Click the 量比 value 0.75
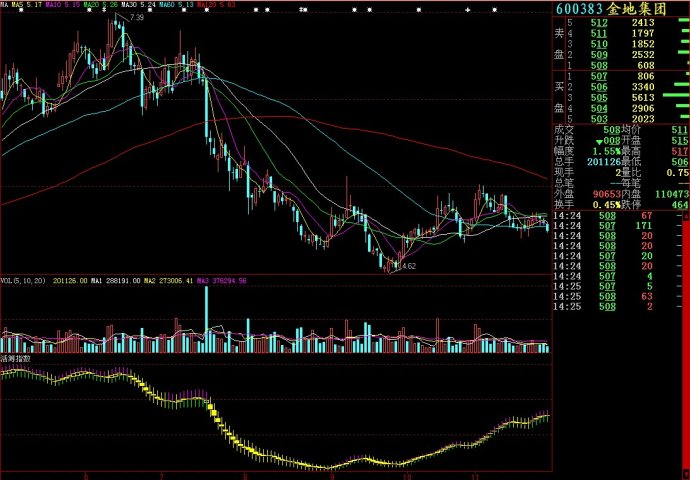 tap(678, 172)
